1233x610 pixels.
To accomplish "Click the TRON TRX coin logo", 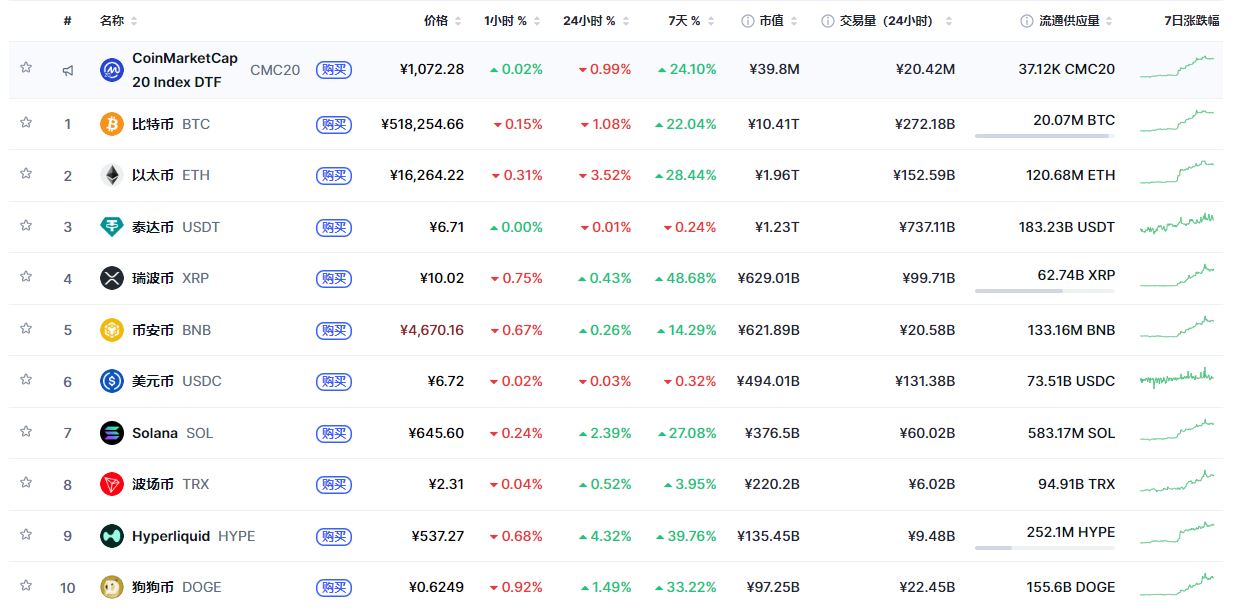I will [x=112, y=484].
